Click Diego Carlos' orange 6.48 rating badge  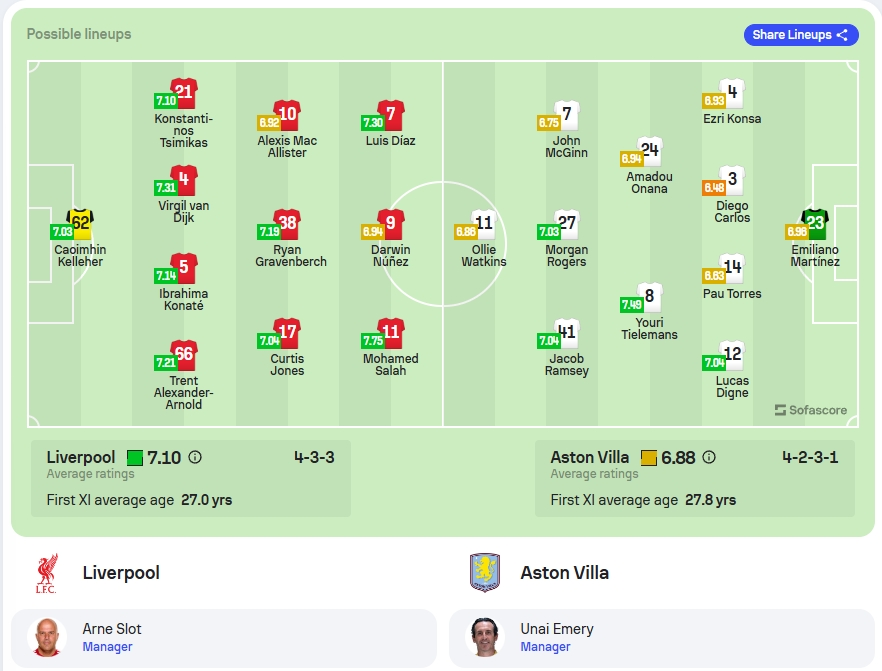click(713, 187)
